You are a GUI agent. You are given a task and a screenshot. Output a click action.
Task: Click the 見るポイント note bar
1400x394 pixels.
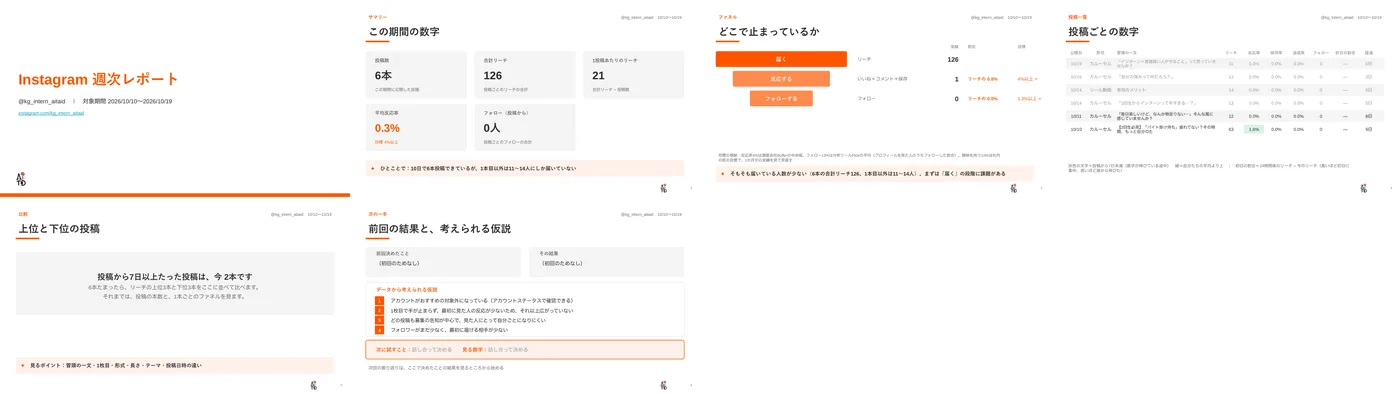(175, 365)
